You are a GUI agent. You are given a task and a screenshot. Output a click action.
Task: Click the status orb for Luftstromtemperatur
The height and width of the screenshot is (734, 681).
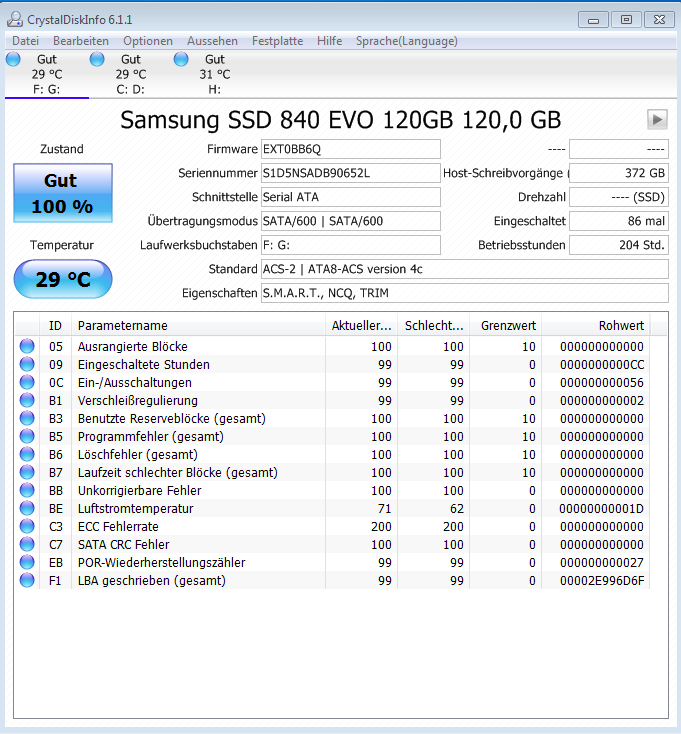[x=27, y=508]
